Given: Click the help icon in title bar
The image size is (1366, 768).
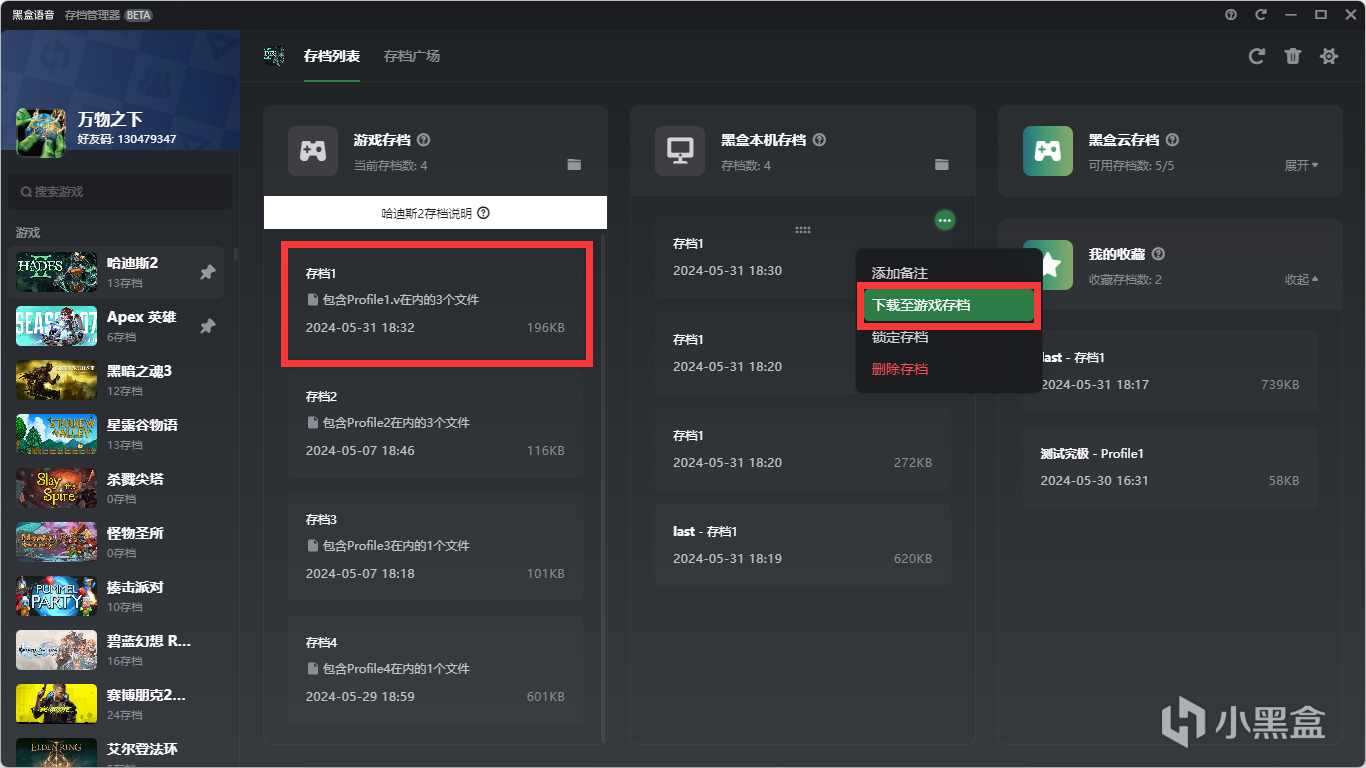Looking at the screenshot, I should [1231, 15].
